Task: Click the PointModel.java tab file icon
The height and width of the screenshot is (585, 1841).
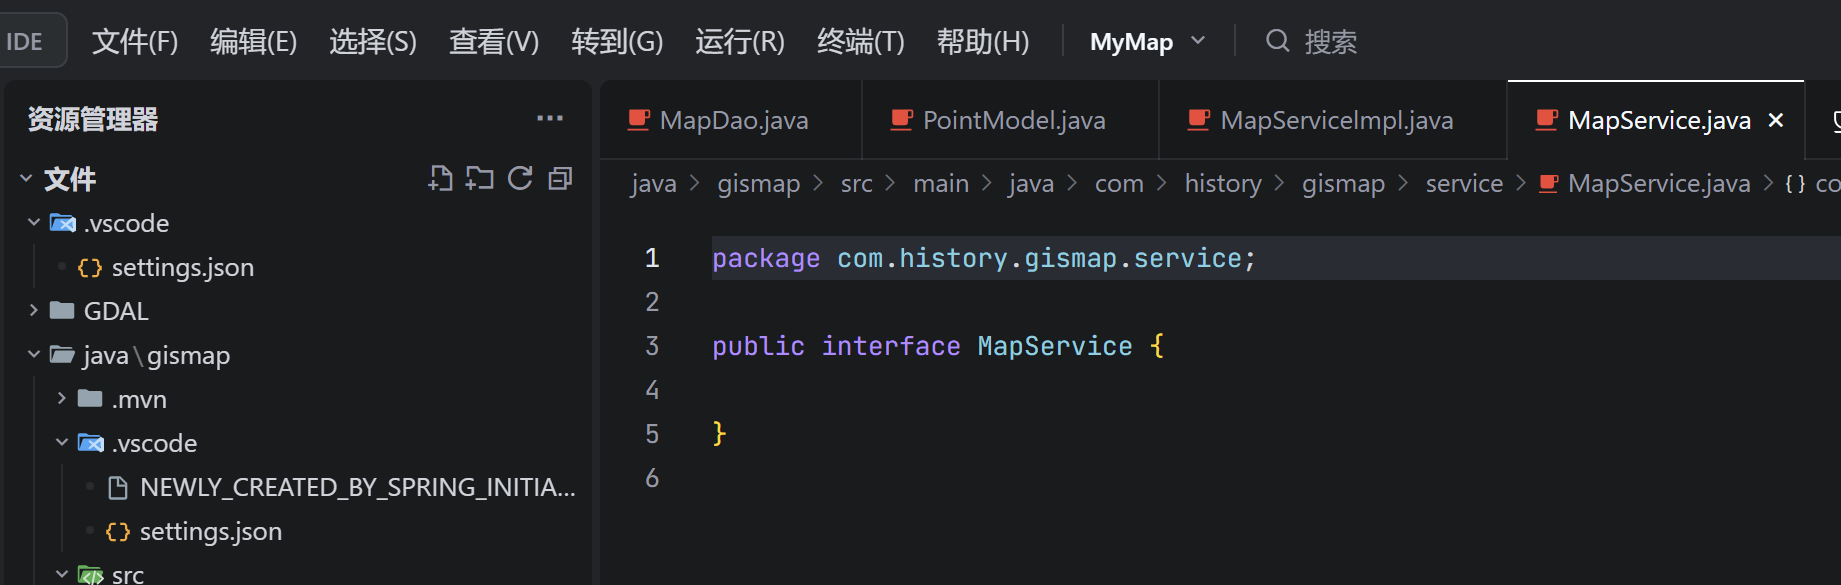Action: tap(902, 120)
